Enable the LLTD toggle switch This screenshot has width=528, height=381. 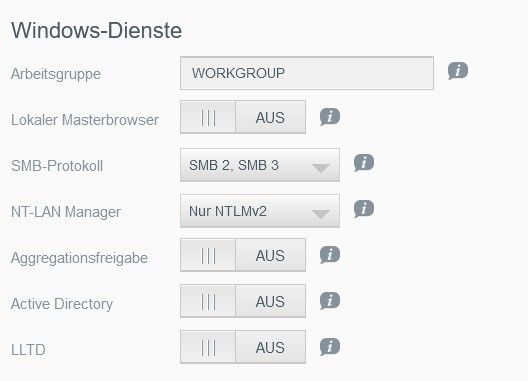coord(243,347)
